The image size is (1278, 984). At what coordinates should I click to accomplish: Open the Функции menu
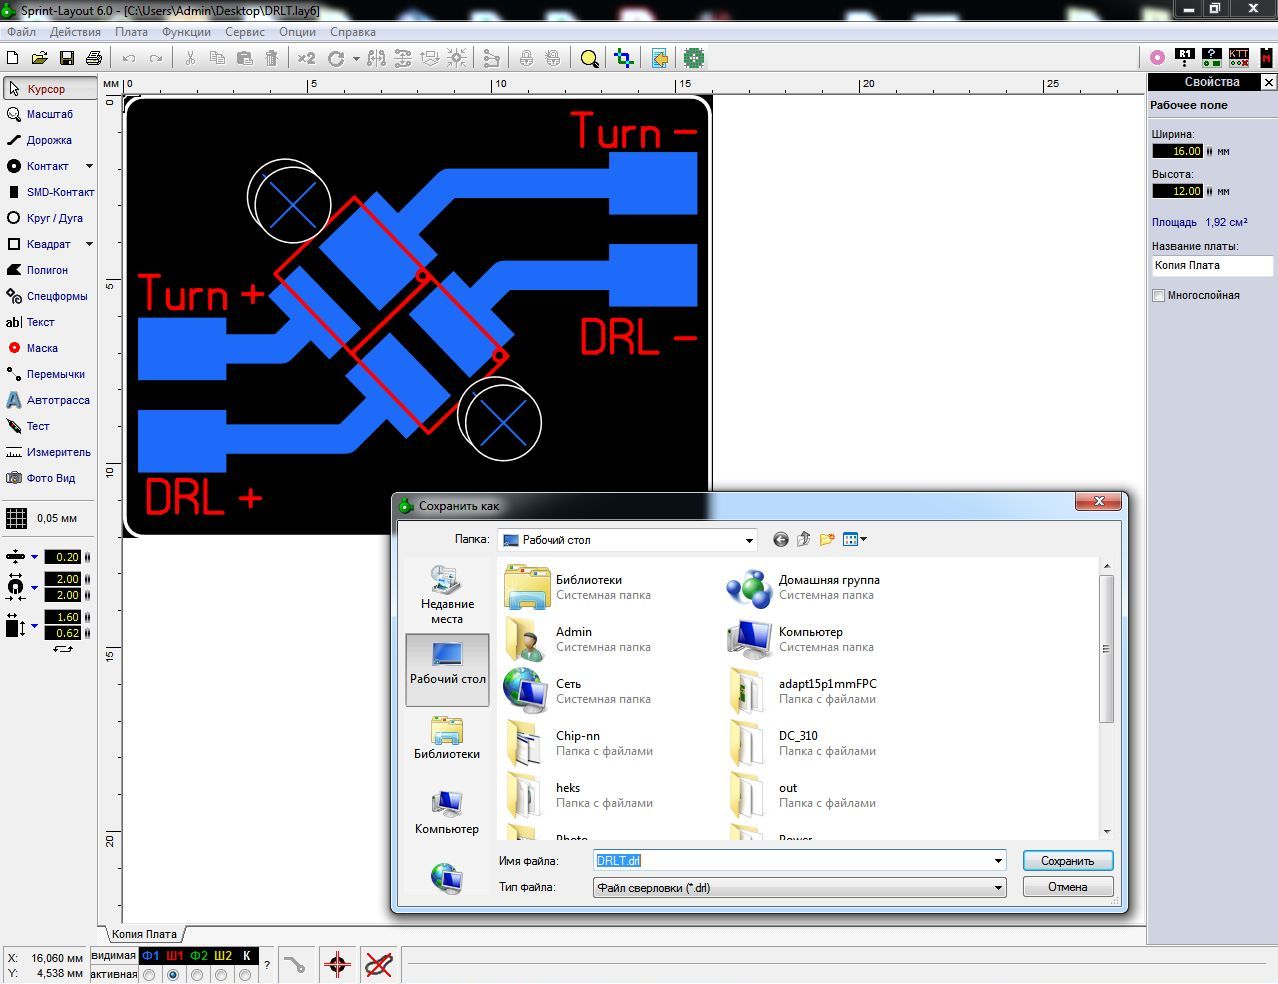pos(186,32)
